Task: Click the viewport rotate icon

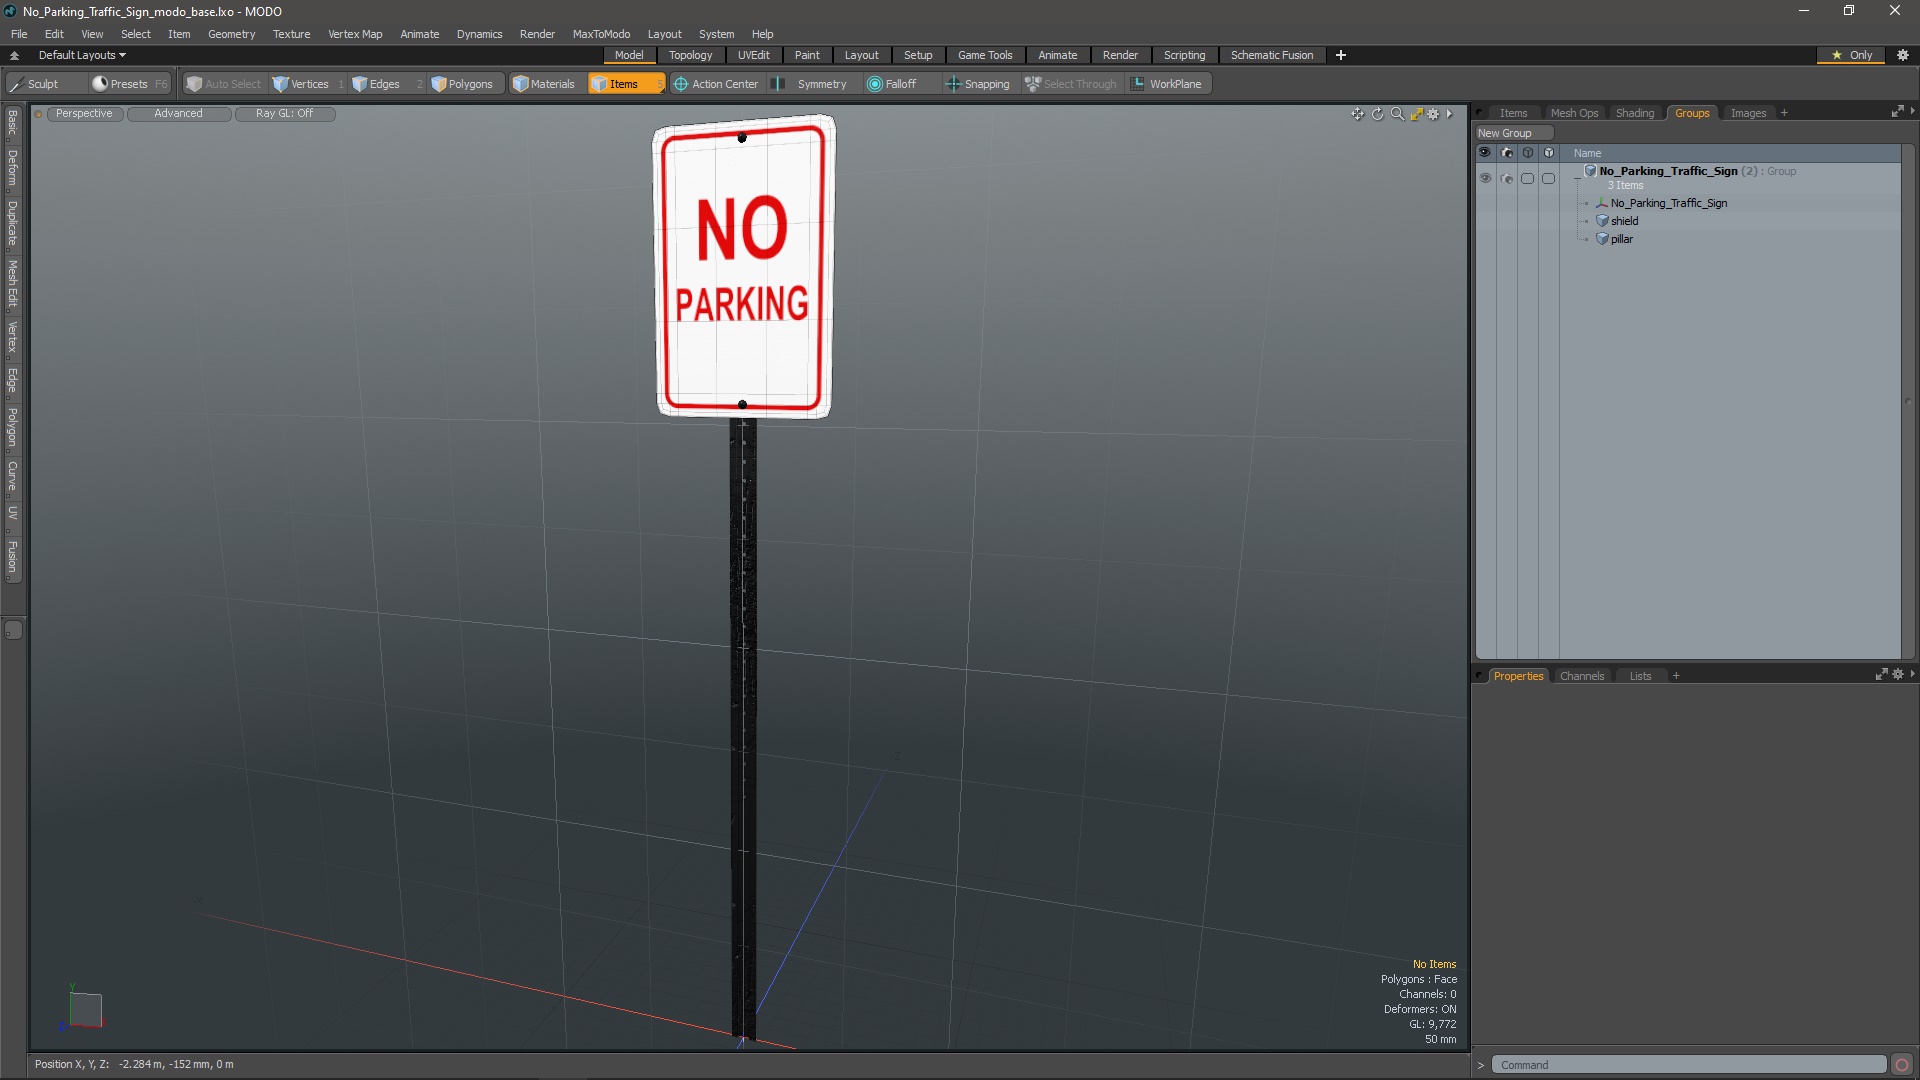Action: (1377, 114)
